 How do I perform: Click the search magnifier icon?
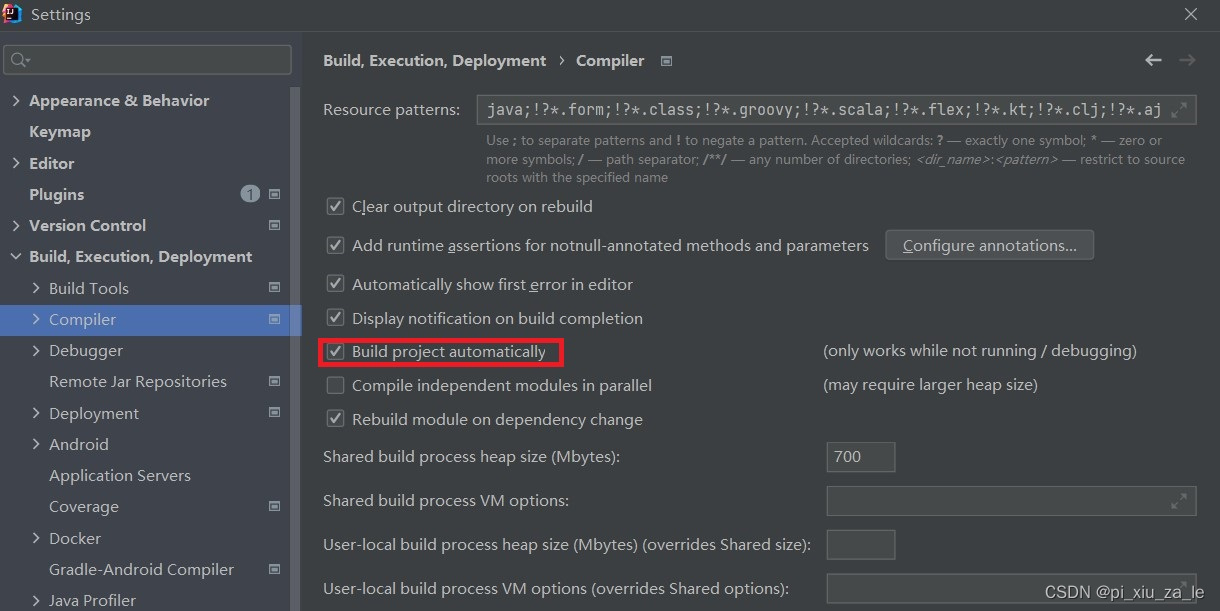tap(19, 60)
